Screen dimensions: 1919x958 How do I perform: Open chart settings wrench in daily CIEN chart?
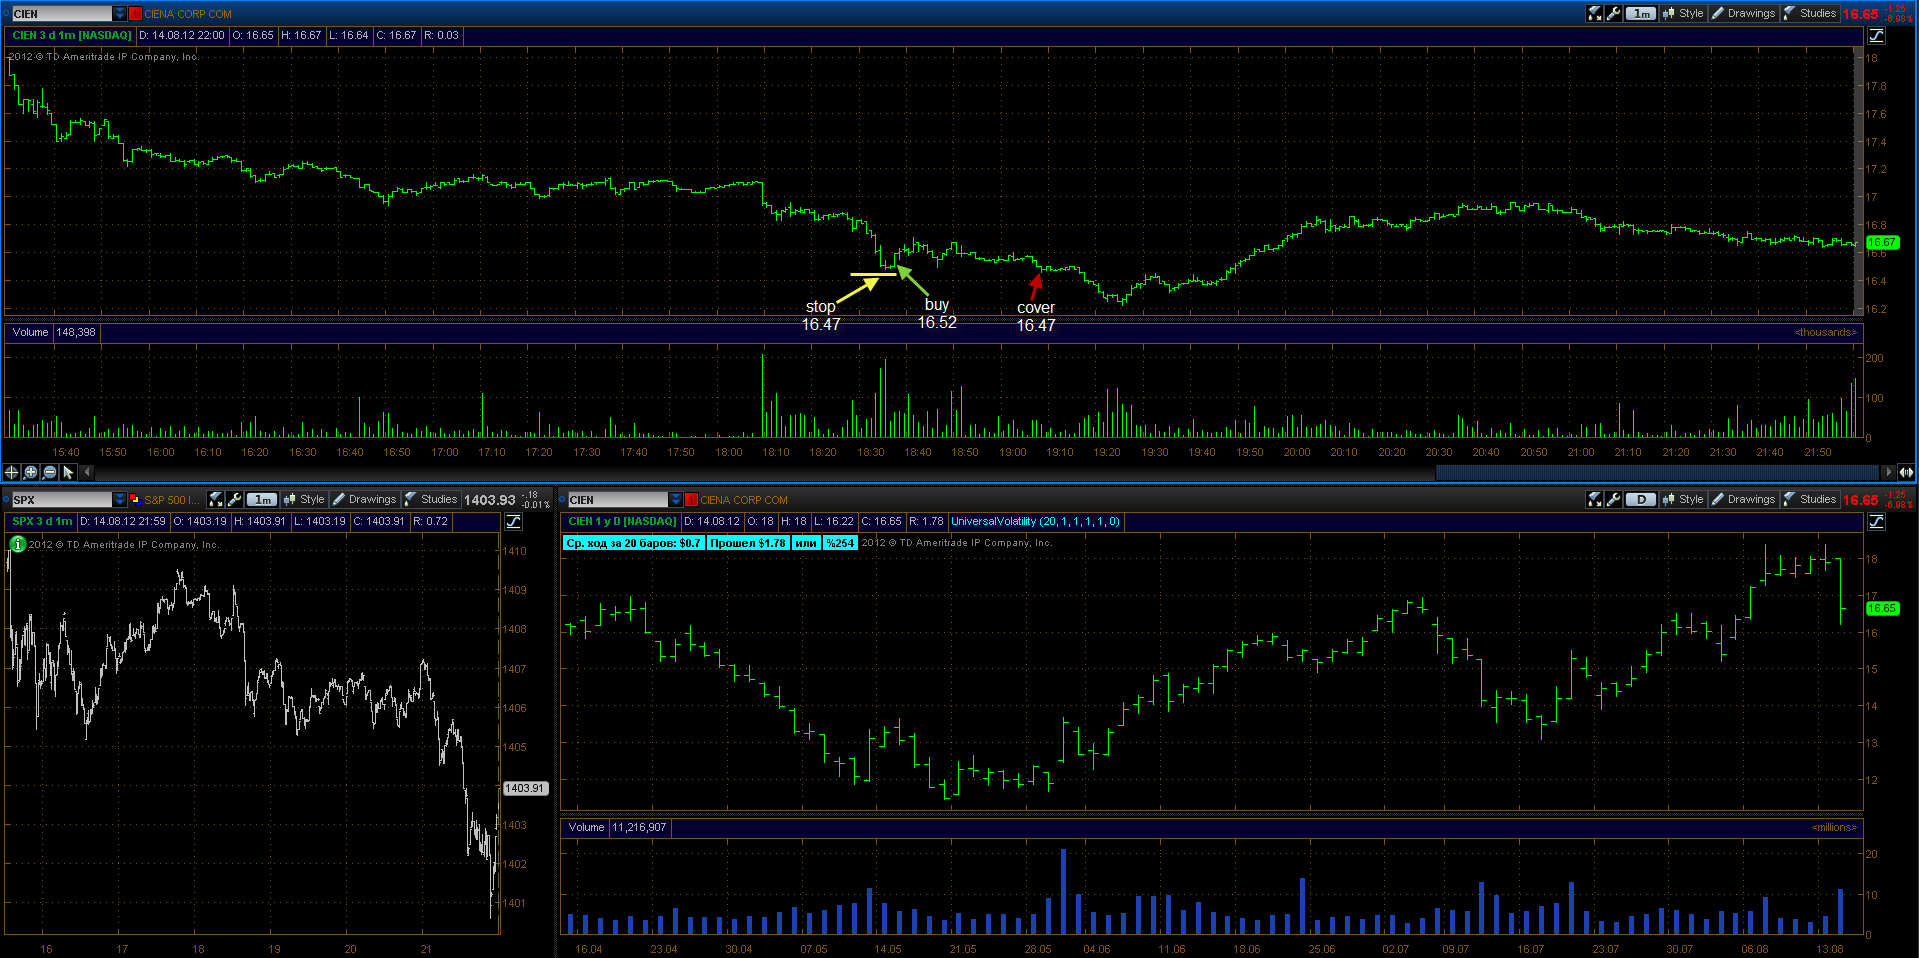click(1614, 499)
